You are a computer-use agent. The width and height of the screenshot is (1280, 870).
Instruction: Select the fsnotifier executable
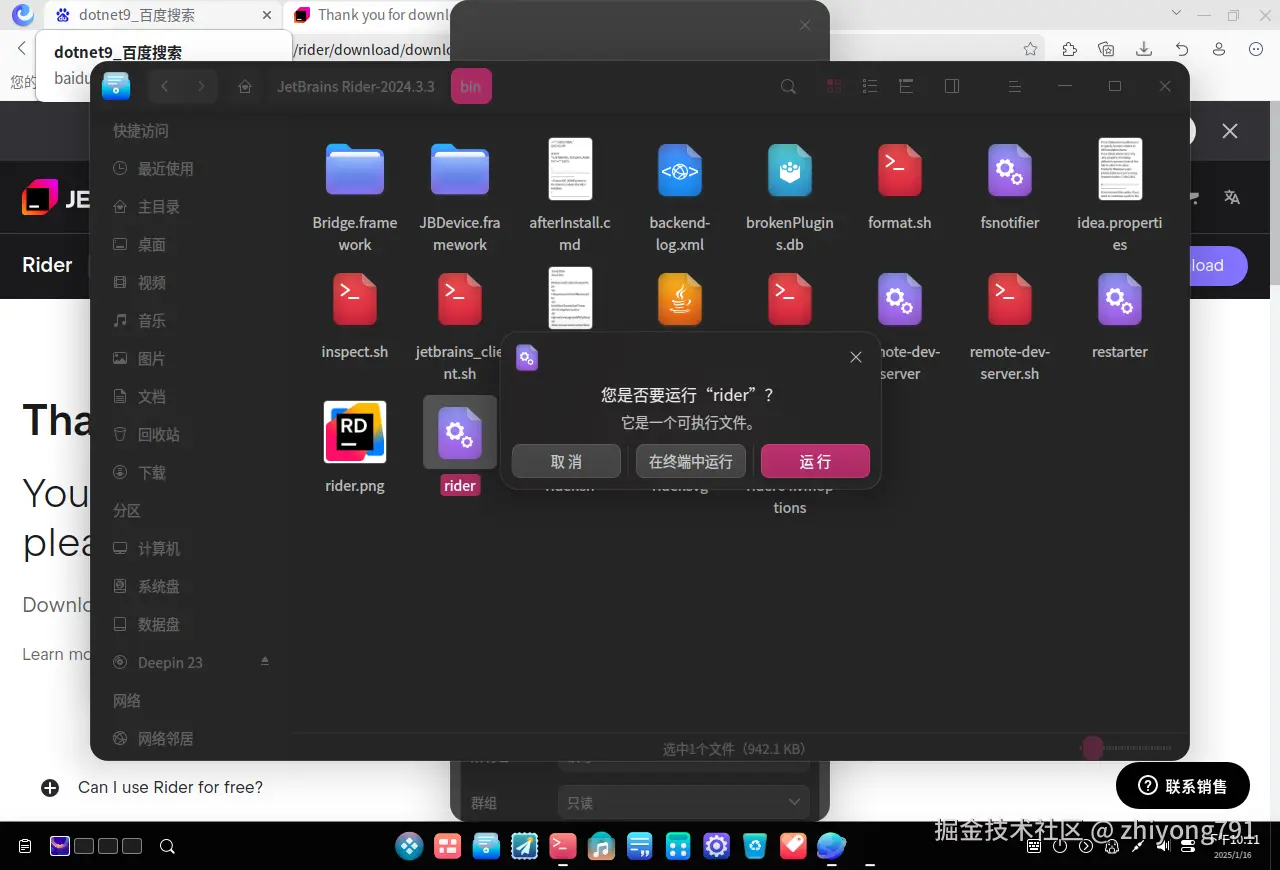(1010, 170)
